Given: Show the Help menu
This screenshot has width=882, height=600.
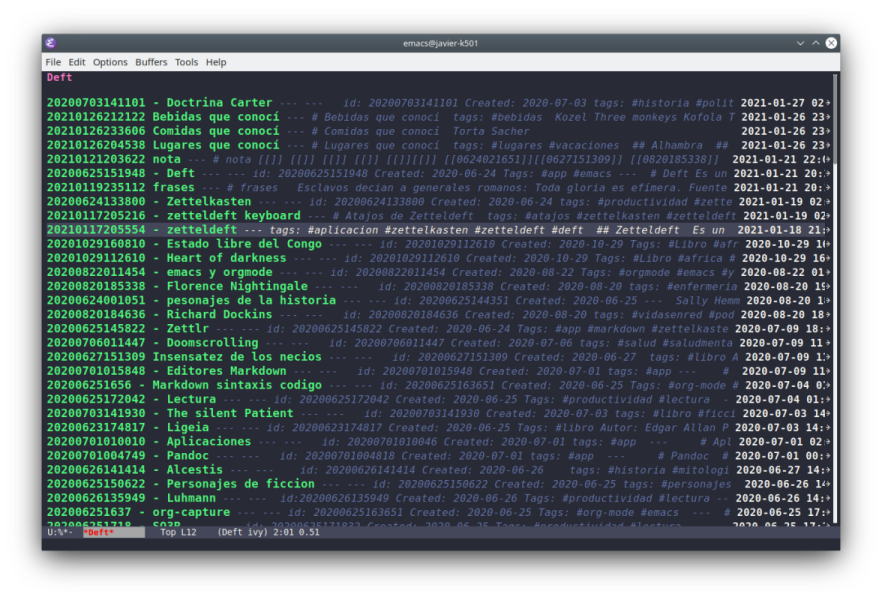Looking at the screenshot, I should pos(216,62).
